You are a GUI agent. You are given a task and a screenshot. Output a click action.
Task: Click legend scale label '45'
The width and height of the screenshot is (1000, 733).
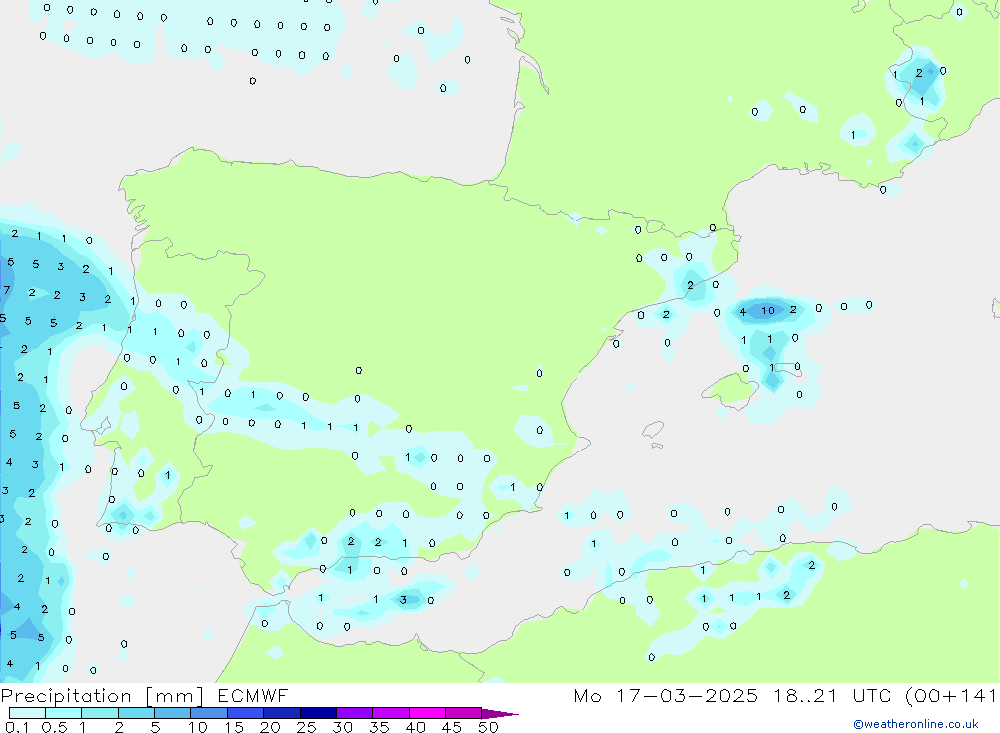click(x=452, y=727)
